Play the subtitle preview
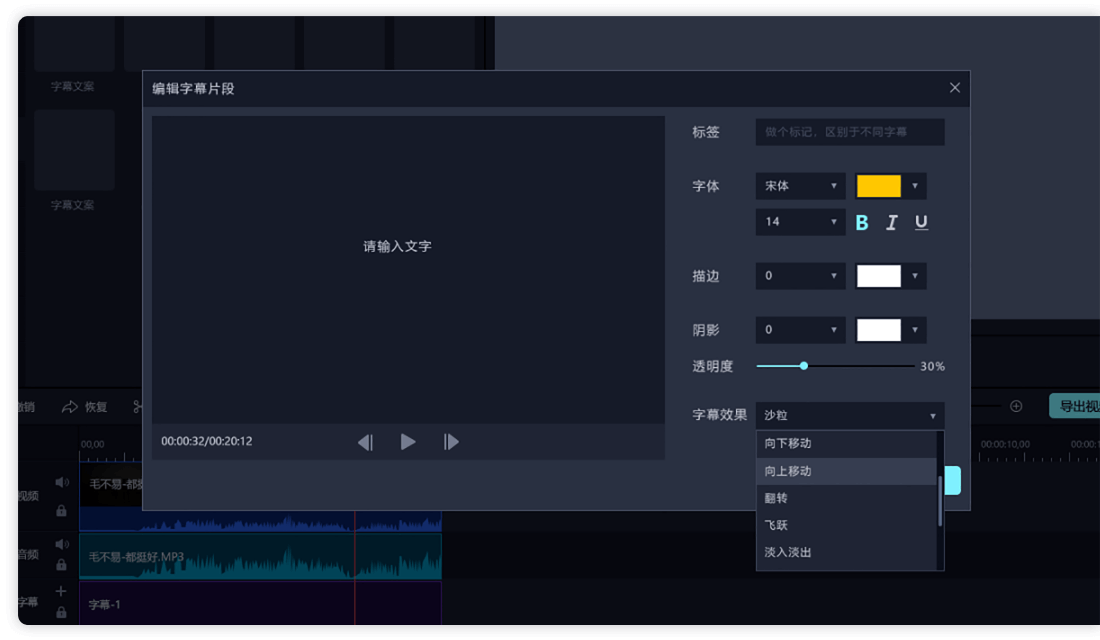The image size is (1100, 640). [410, 441]
